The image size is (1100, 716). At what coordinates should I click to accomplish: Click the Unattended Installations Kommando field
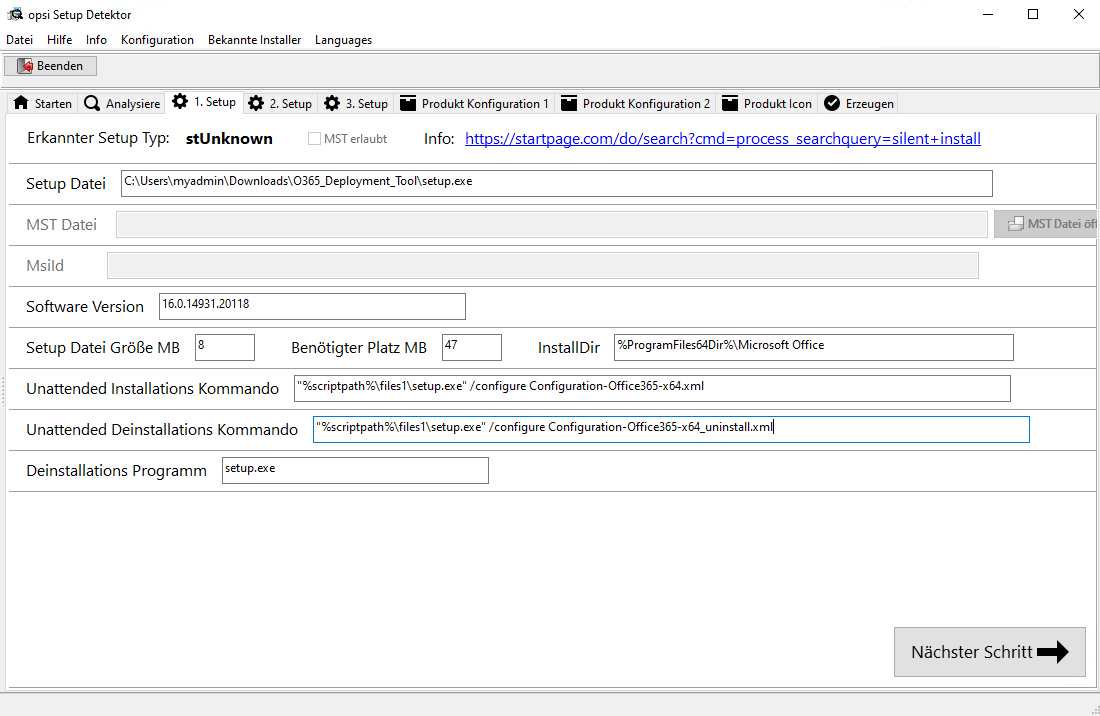pos(652,388)
